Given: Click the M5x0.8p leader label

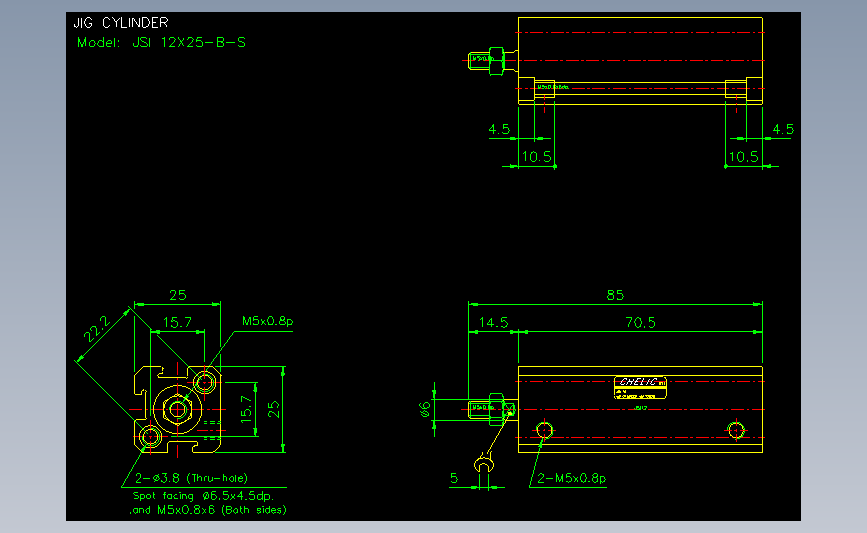Looking at the screenshot, I should pyautogui.click(x=267, y=321).
